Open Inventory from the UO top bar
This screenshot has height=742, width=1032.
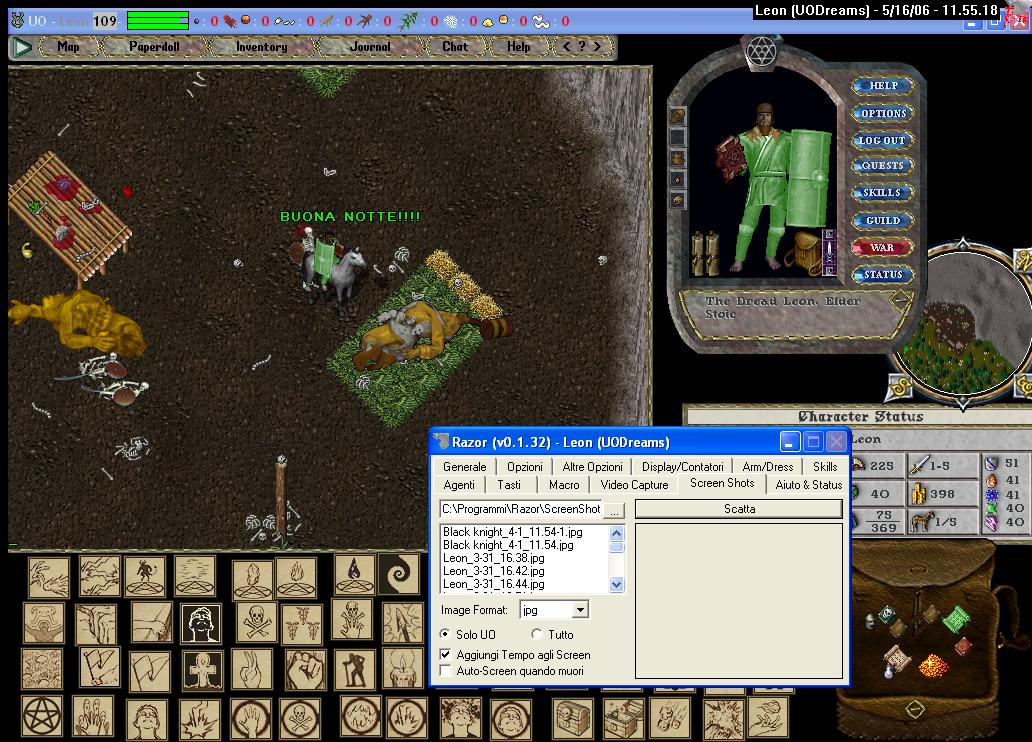[x=261, y=47]
